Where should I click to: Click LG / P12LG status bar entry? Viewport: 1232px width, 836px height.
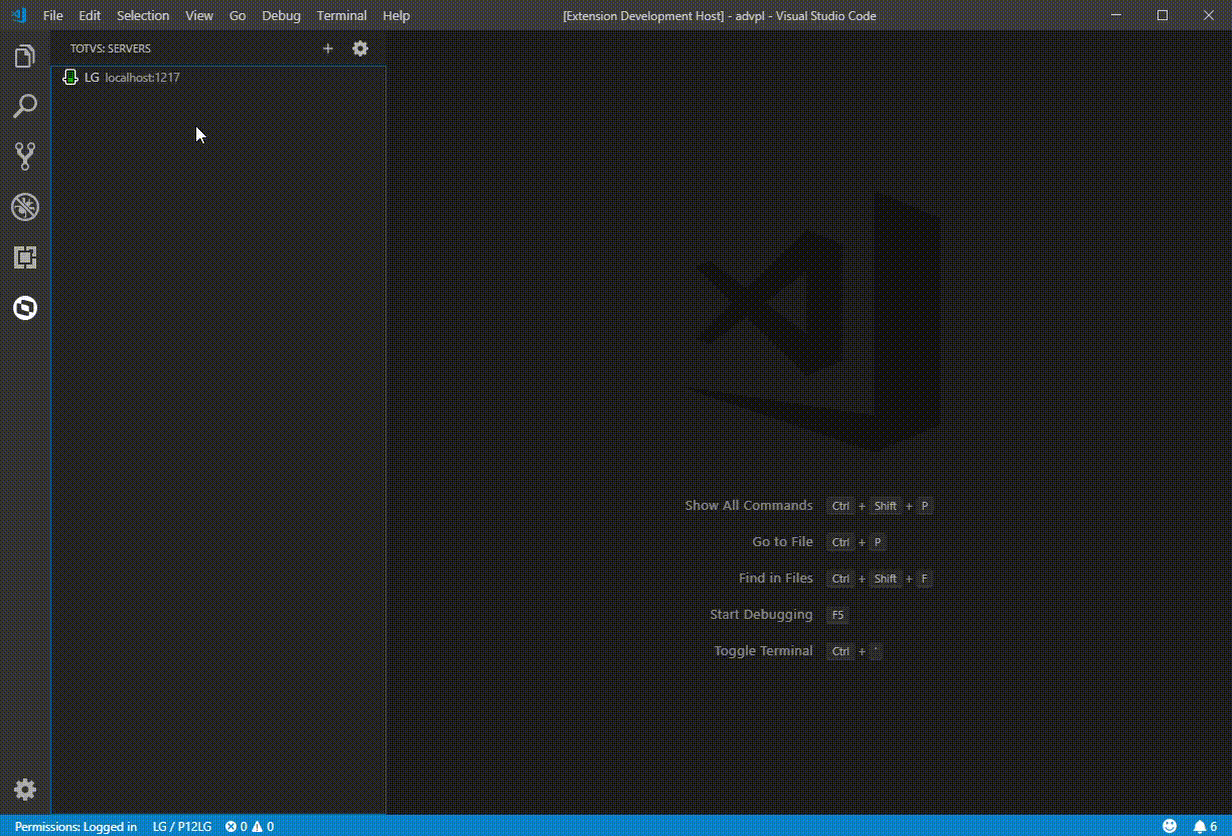click(182, 826)
